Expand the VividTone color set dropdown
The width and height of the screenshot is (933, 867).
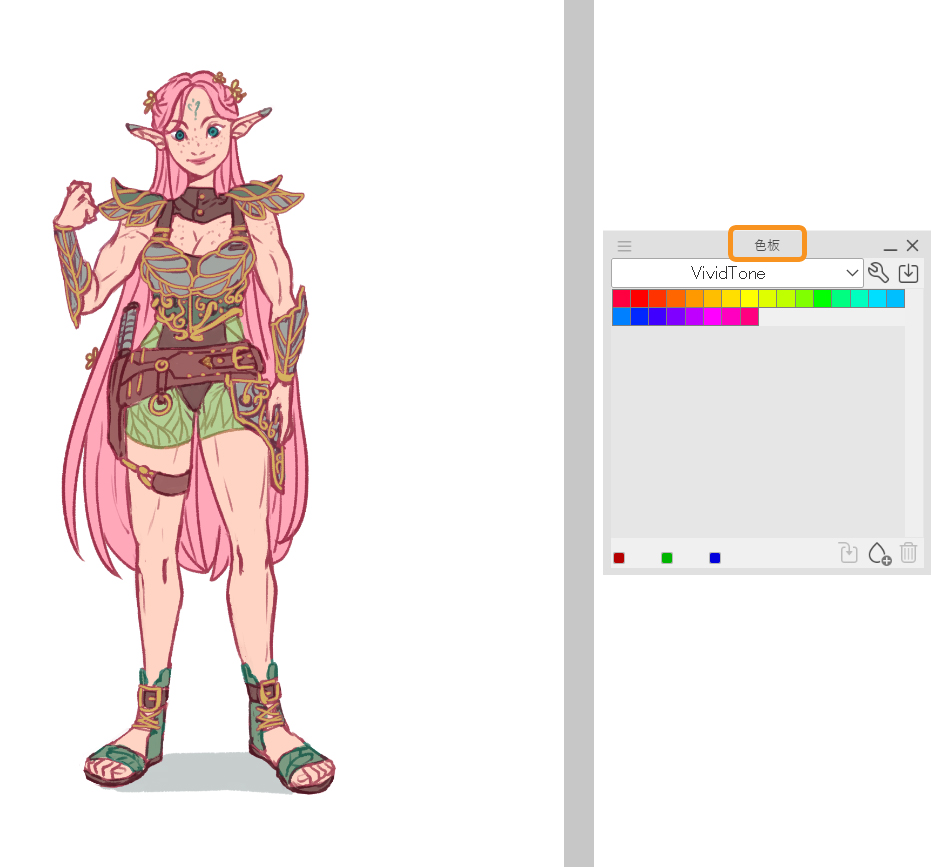tap(851, 273)
